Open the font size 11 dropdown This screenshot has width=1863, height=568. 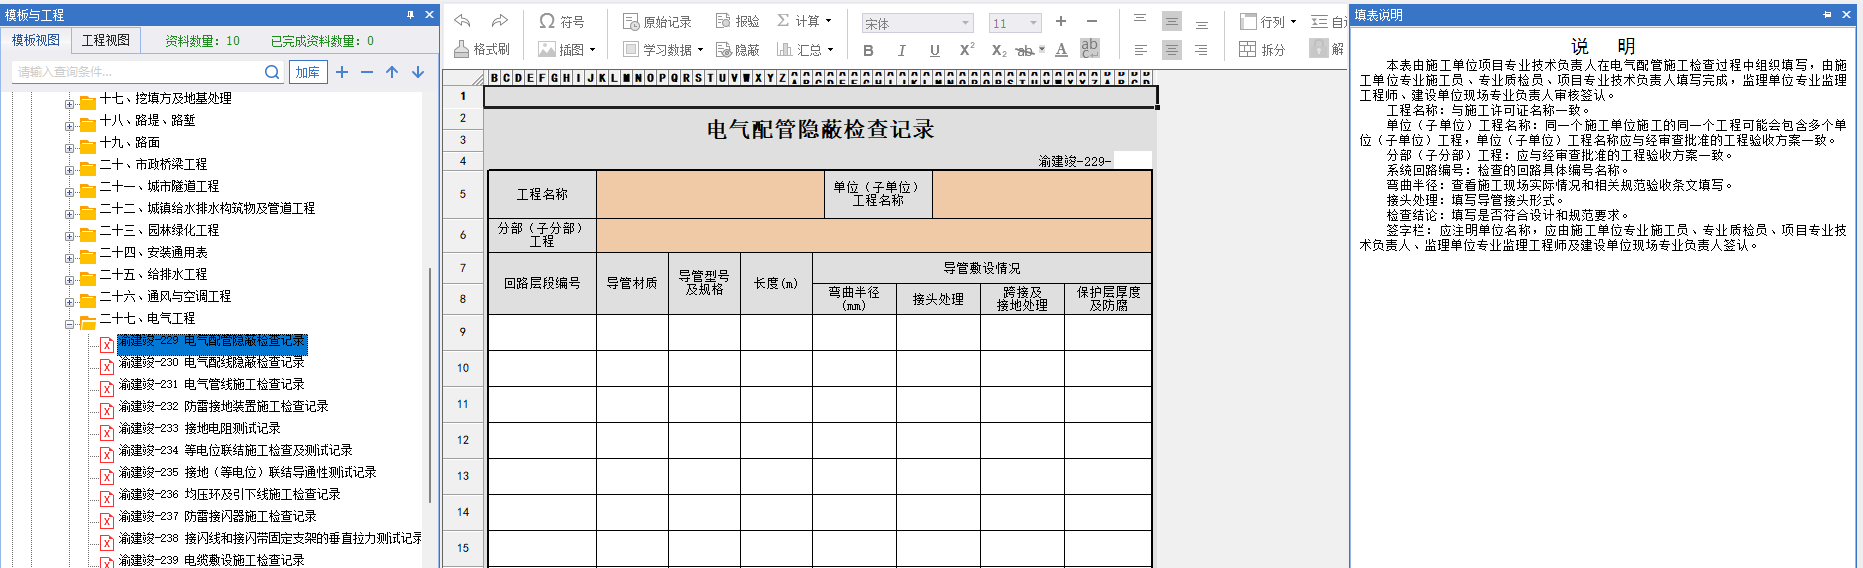pos(1015,23)
